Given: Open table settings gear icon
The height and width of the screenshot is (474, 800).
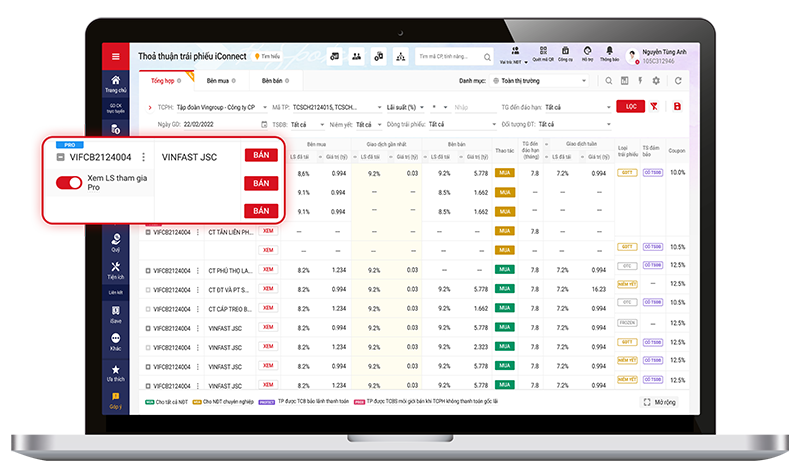Looking at the screenshot, I should point(656,81).
